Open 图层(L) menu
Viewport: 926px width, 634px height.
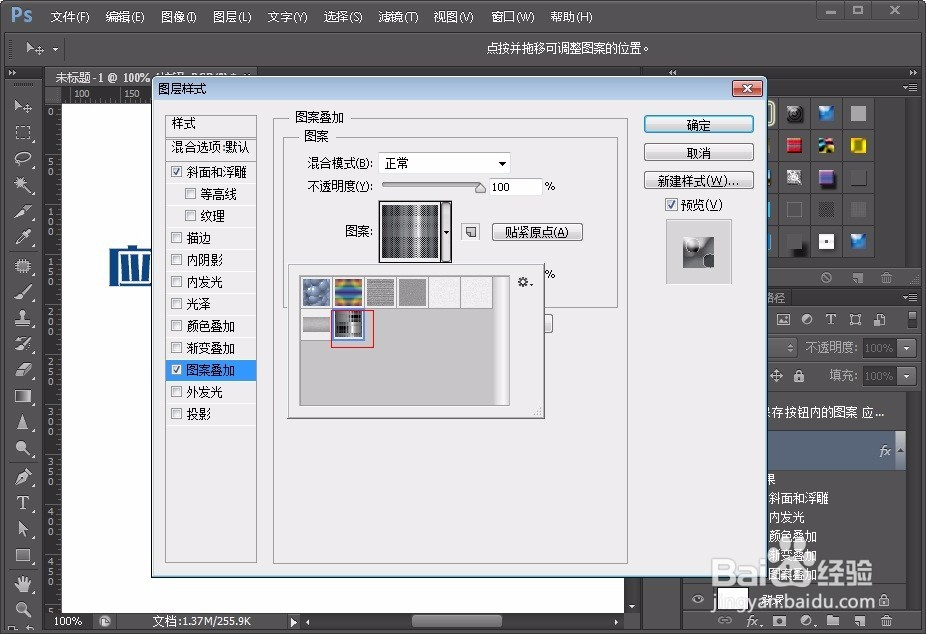tap(232, 17)
